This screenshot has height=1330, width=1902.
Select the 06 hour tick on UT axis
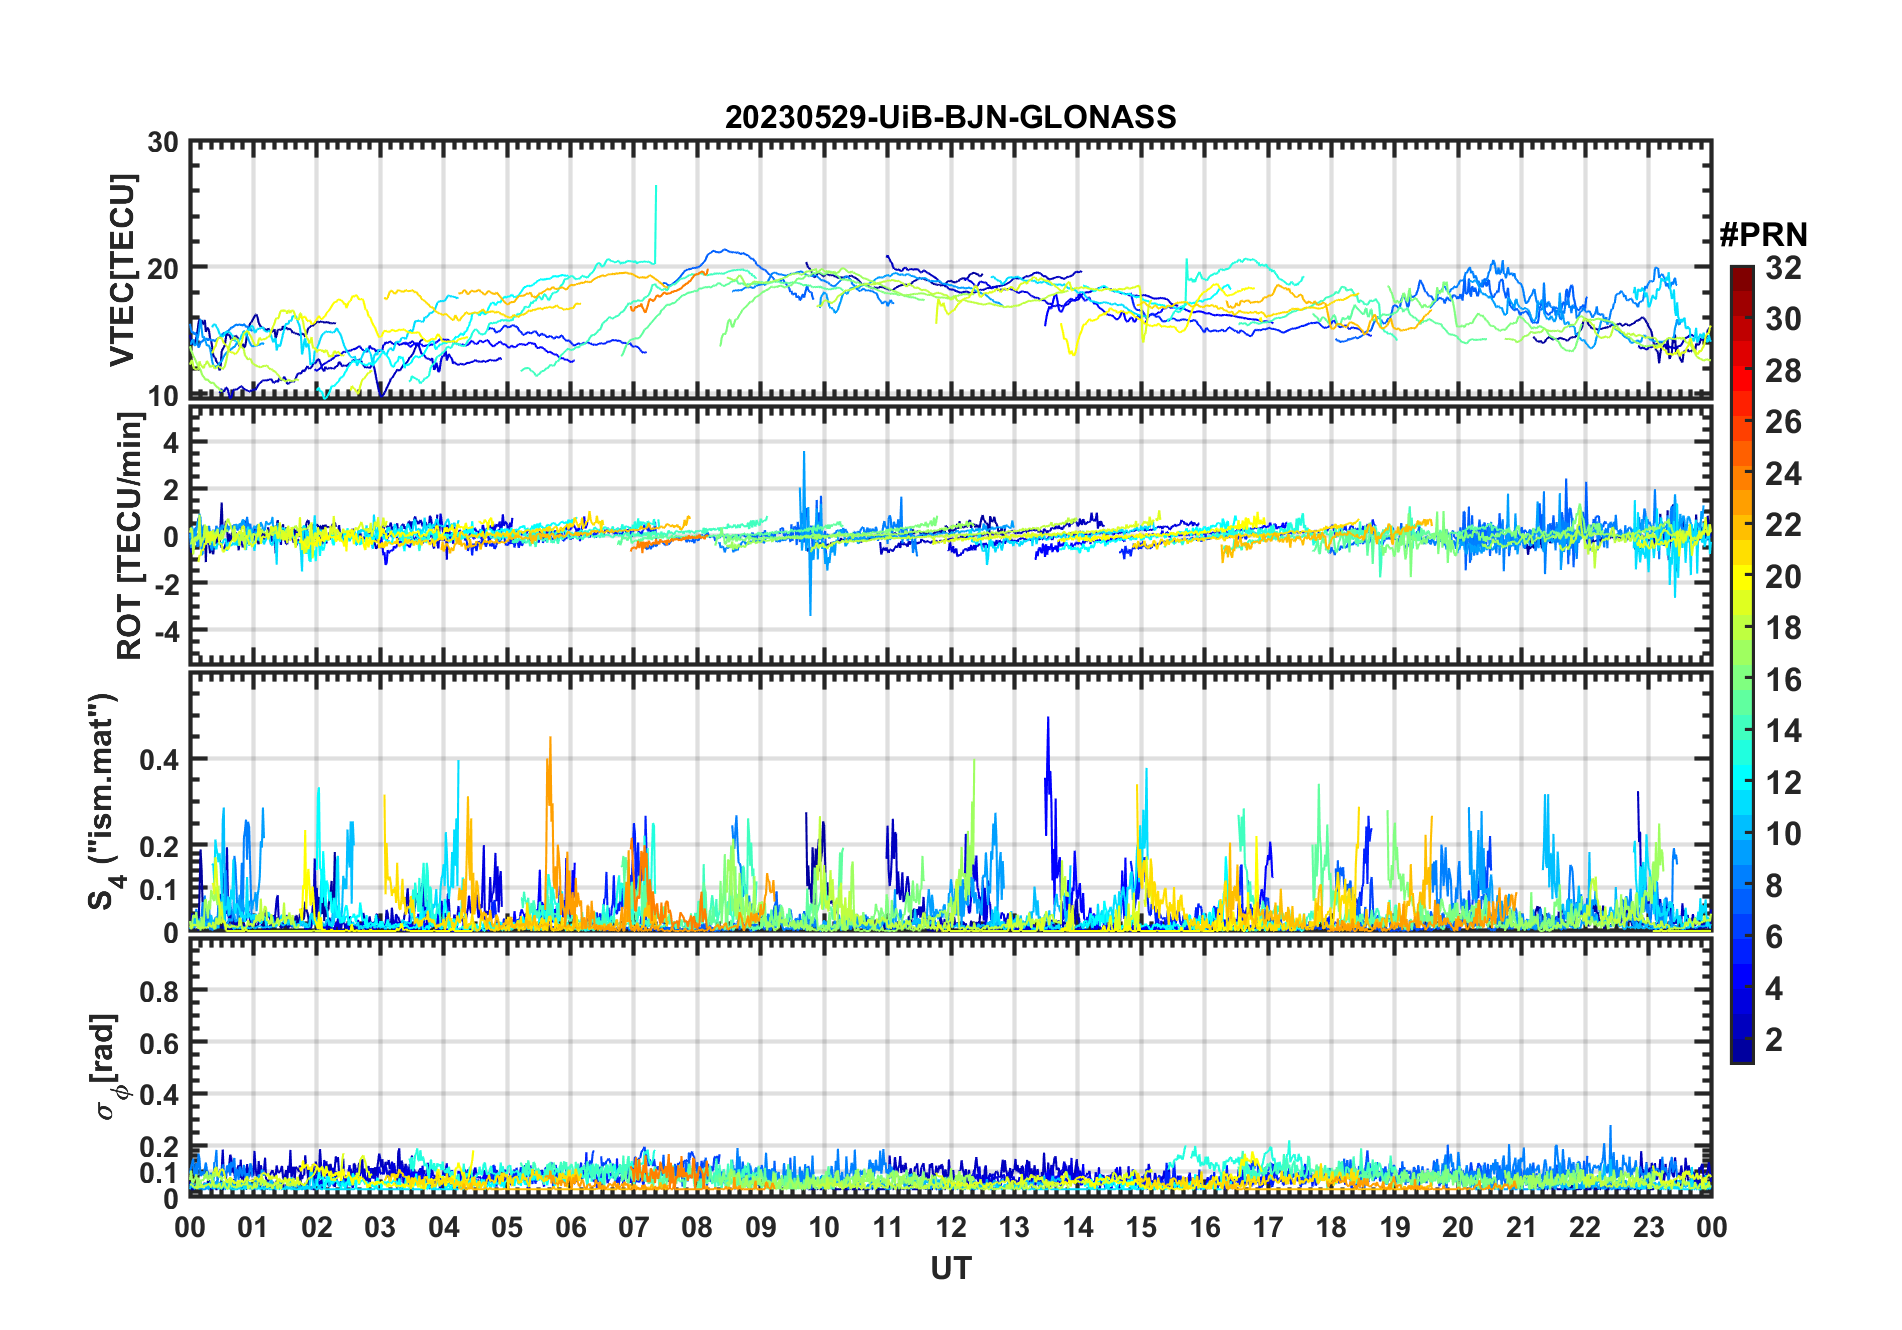(x=570, y=1228)
